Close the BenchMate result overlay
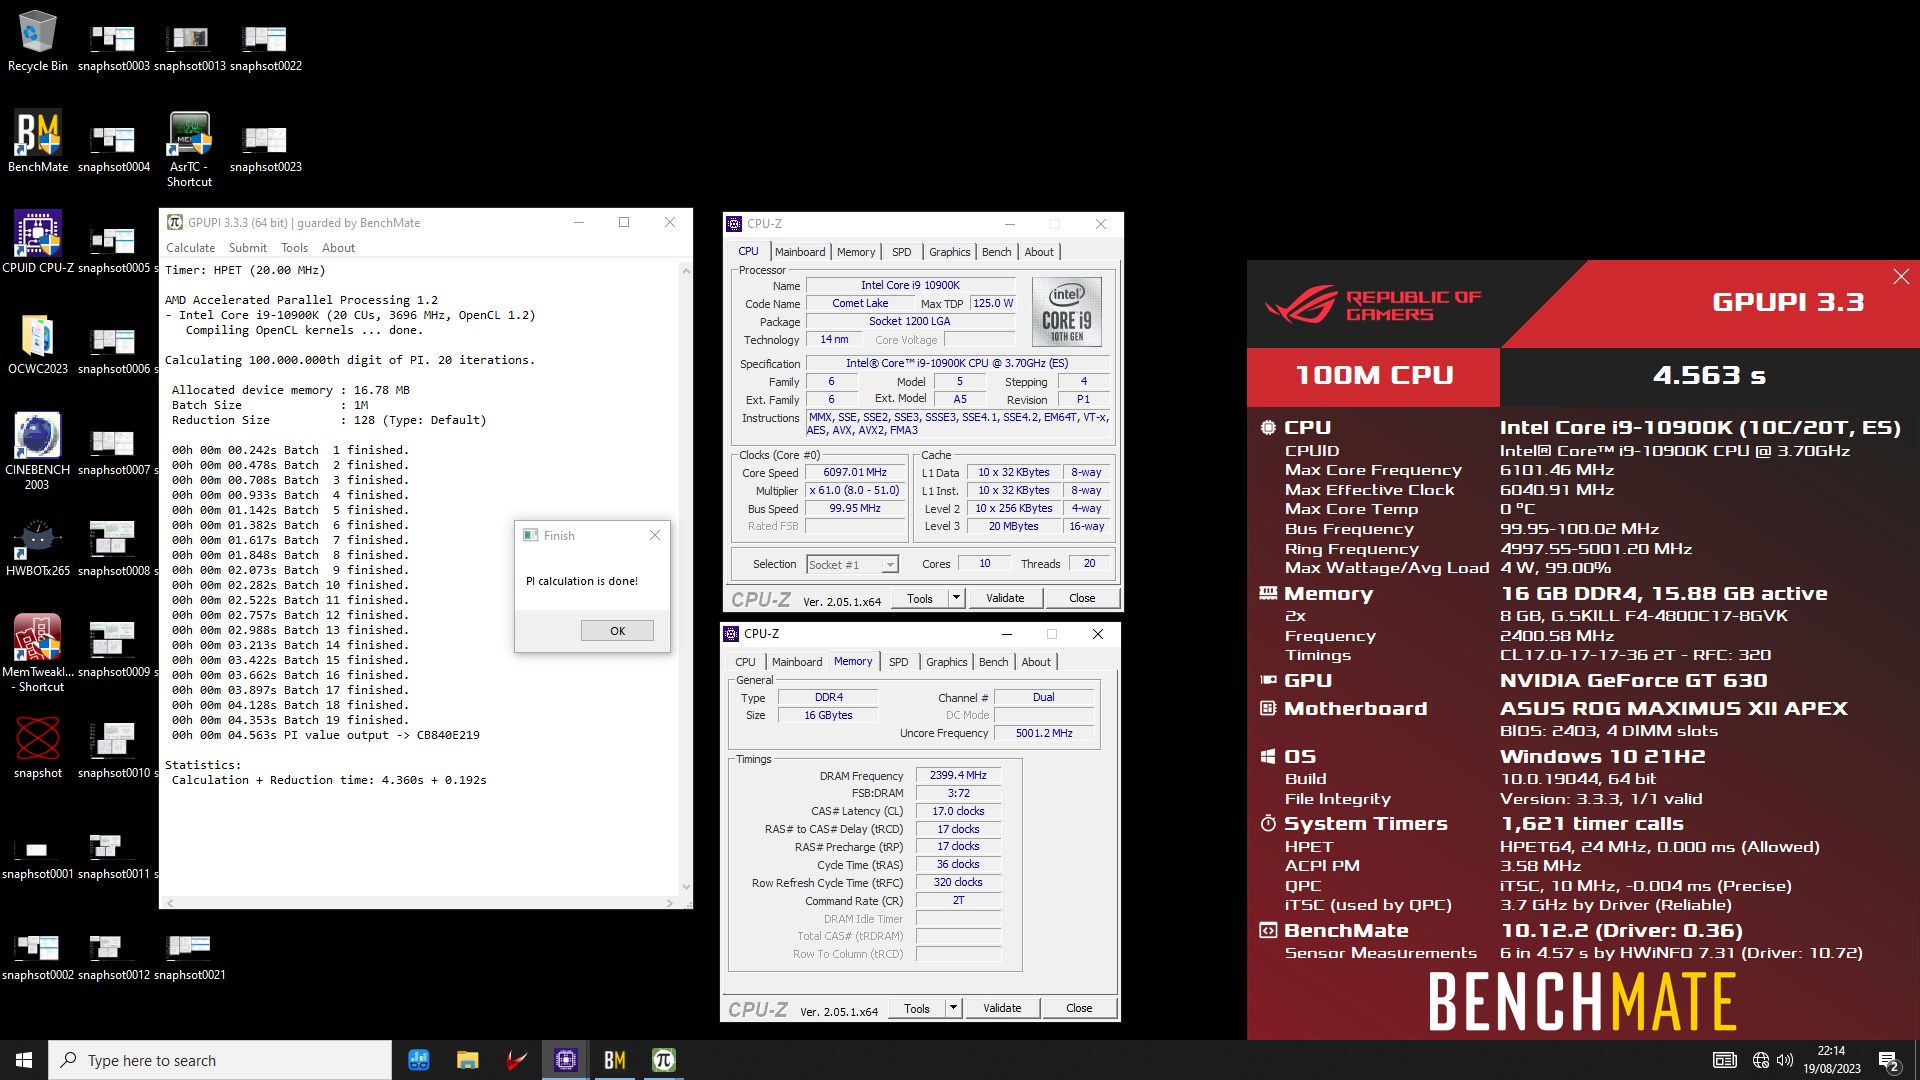This screenshot has height=1080, width=1920. click(x=1901, y=277)
